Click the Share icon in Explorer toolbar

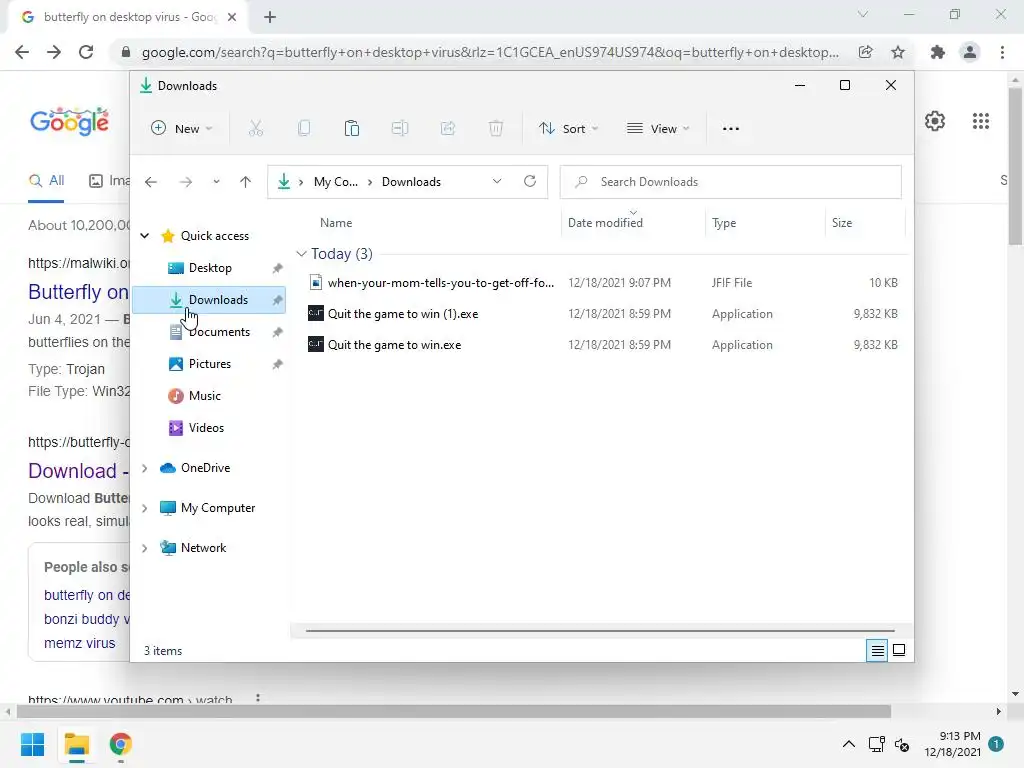pyautogui.click(x=448, y=129)
